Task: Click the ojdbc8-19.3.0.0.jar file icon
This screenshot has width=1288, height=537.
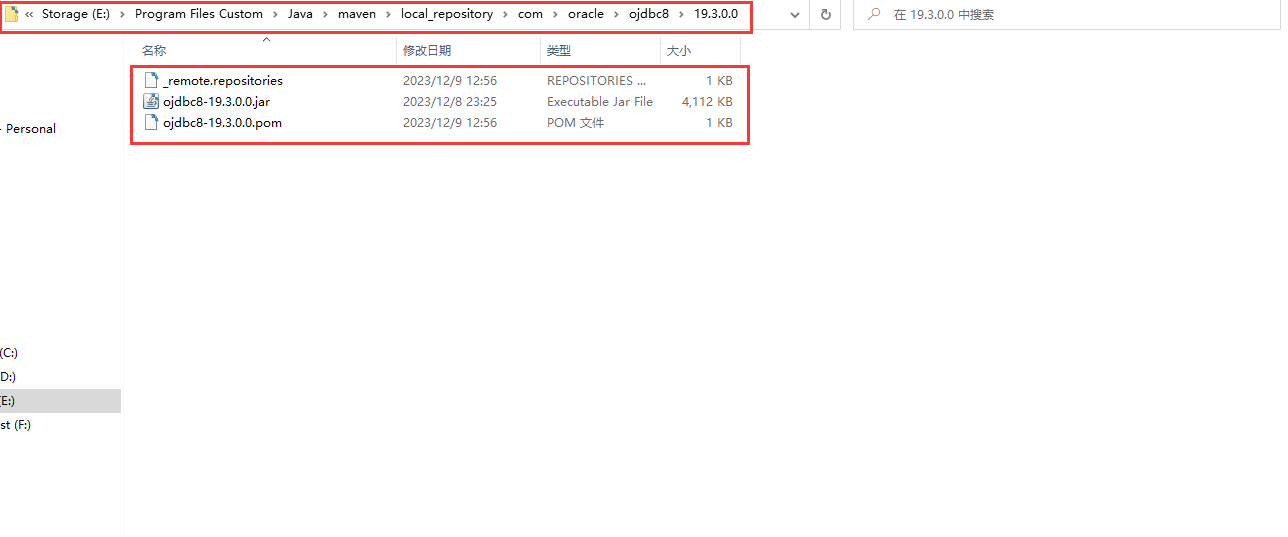Action: (151, 101)
